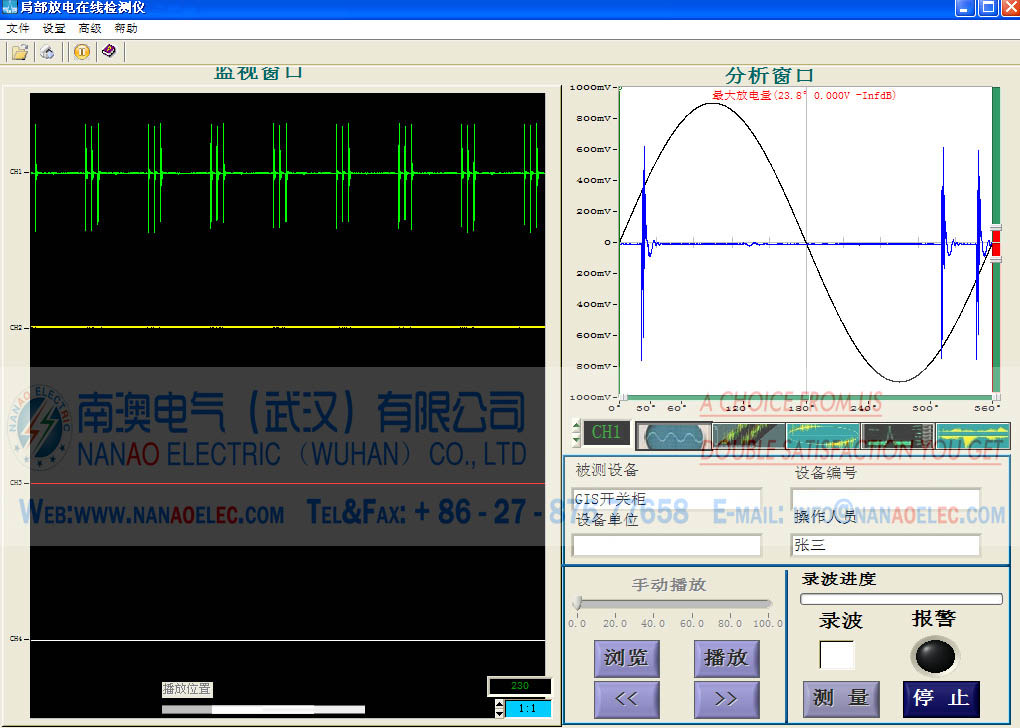Toggle the 录波 recording checkbox
Image resolution: width=1020 pixels, height=728 pixels.
point(837,655)
